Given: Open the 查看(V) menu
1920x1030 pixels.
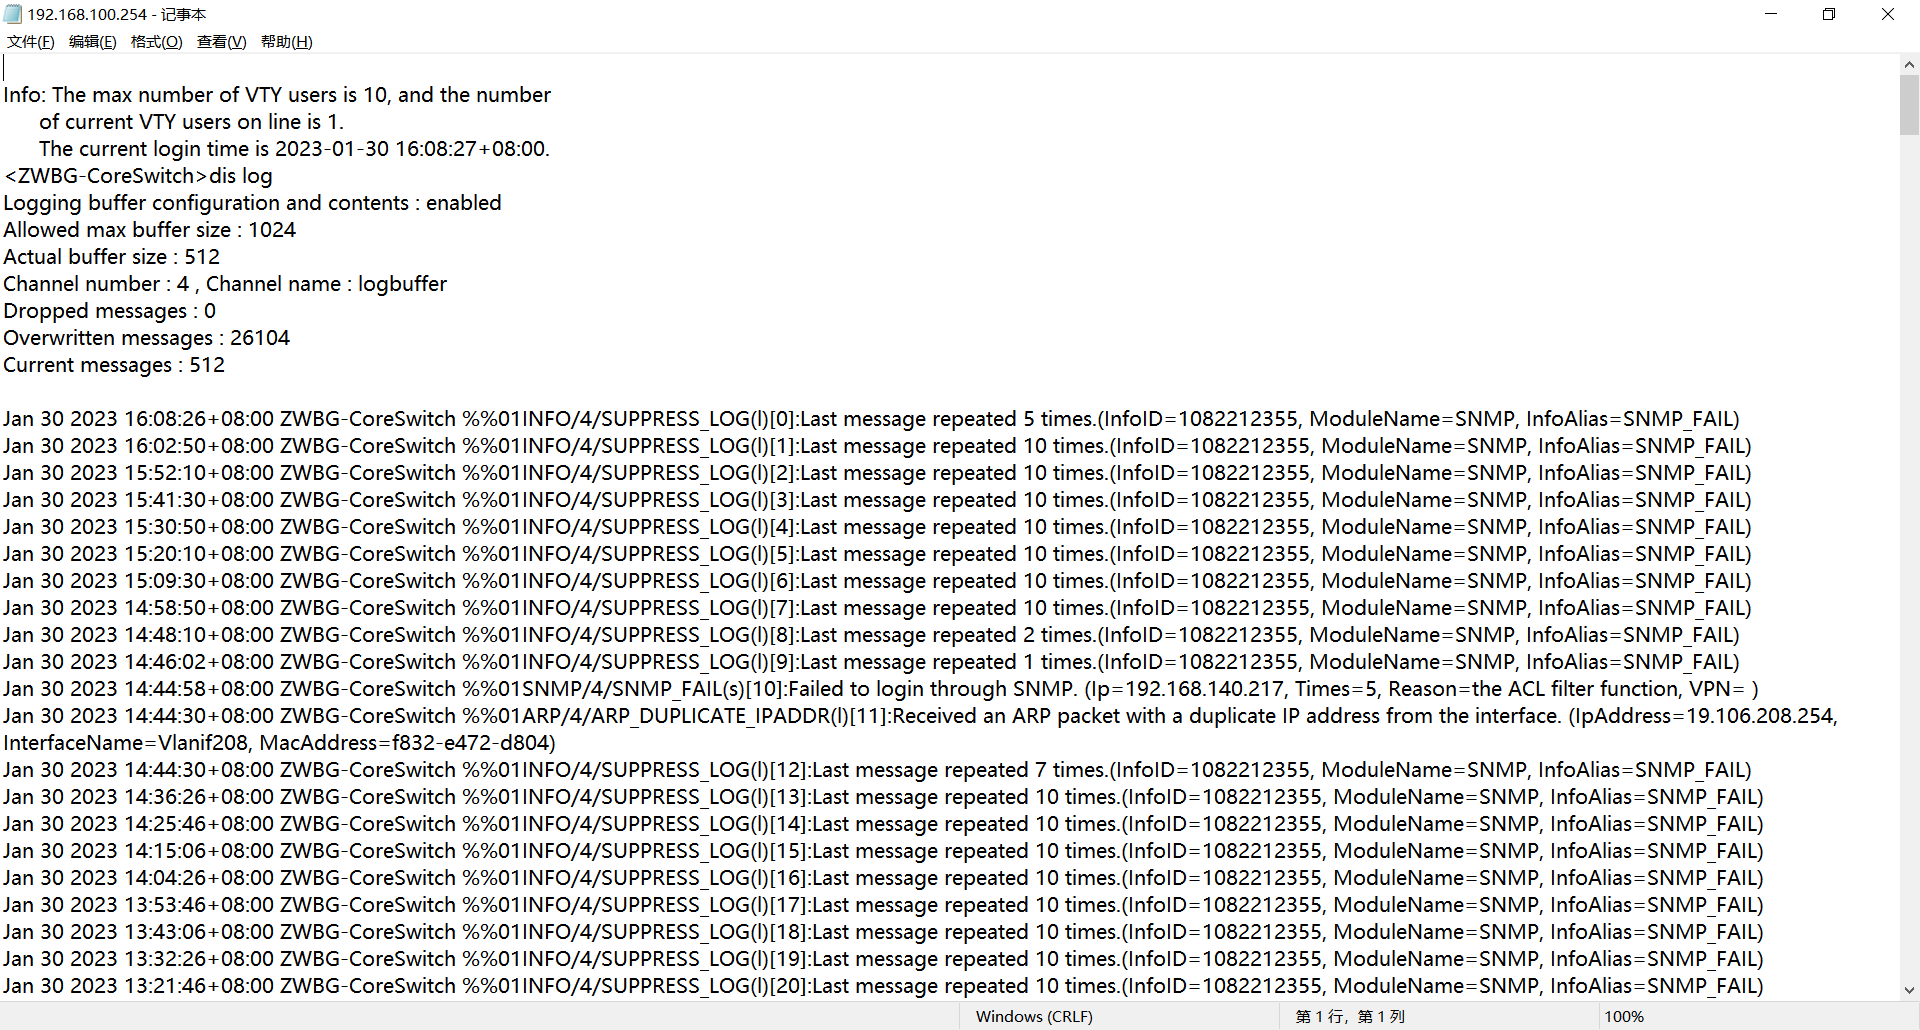Looking at the screenshot, I should tap(221, 42).
